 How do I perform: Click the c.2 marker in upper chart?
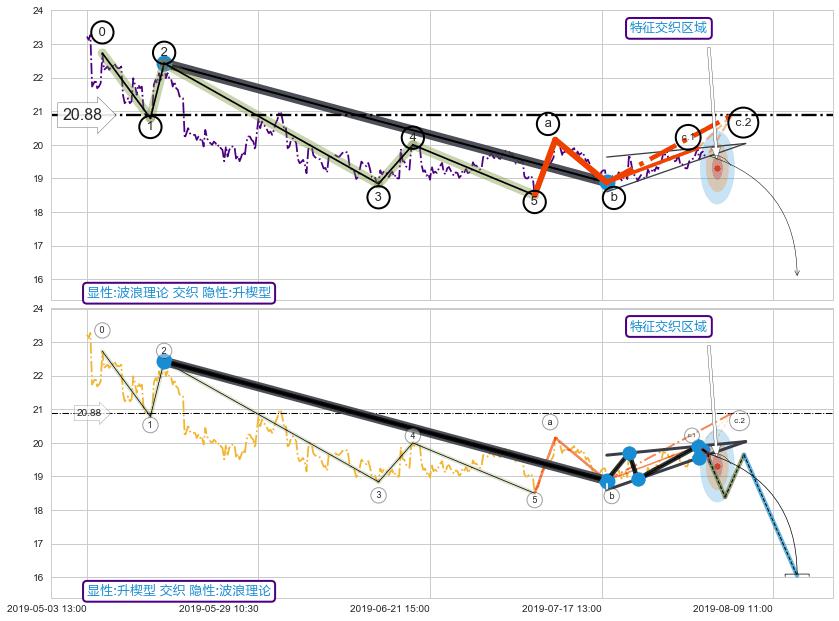click(742, 122)
